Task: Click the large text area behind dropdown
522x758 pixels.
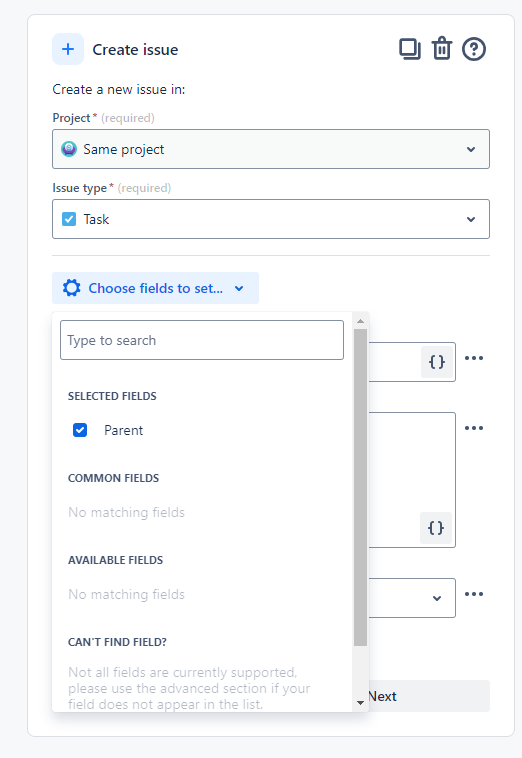Action: point(412,480)
